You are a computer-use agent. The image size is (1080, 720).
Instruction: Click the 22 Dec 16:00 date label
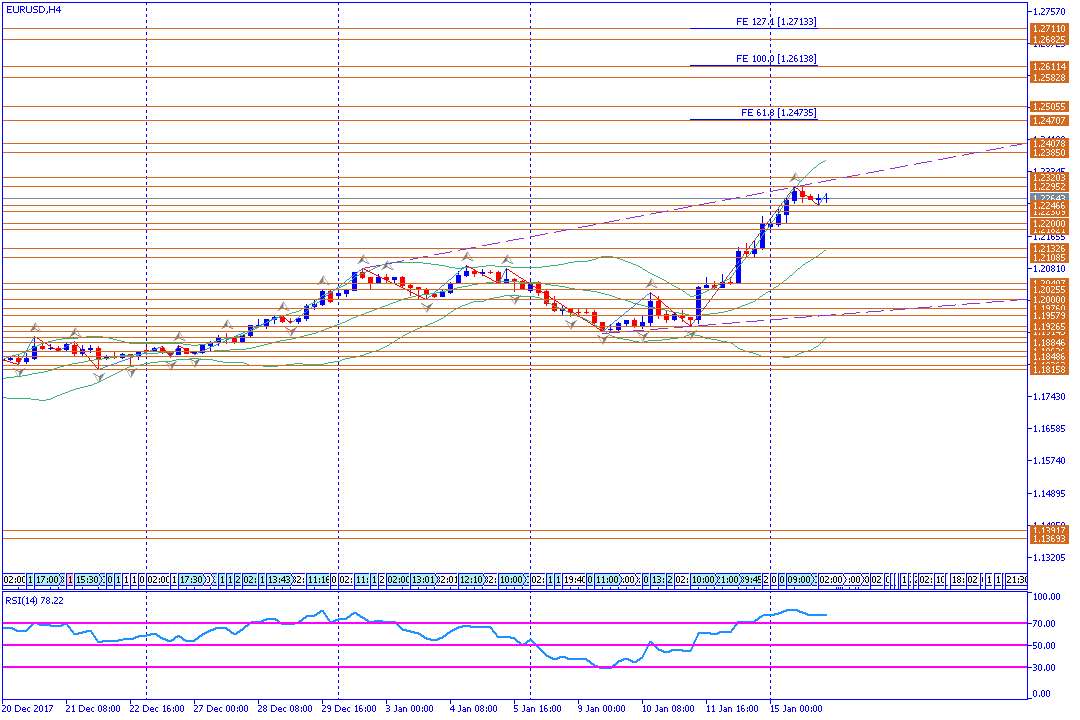tap(157, 708)
